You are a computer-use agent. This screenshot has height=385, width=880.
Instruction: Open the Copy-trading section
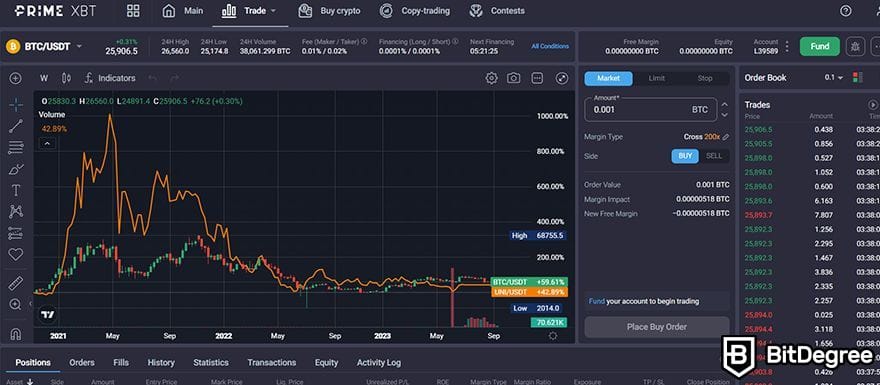(x=414, y=11)
